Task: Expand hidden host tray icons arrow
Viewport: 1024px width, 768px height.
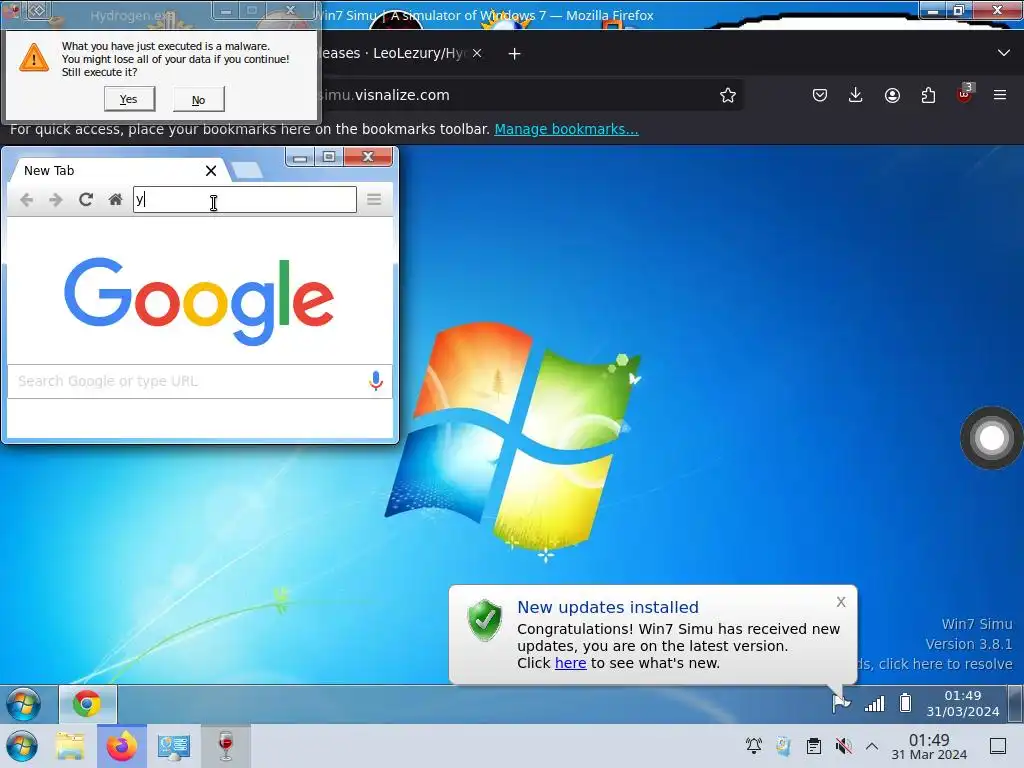Action: click(872, 746)
